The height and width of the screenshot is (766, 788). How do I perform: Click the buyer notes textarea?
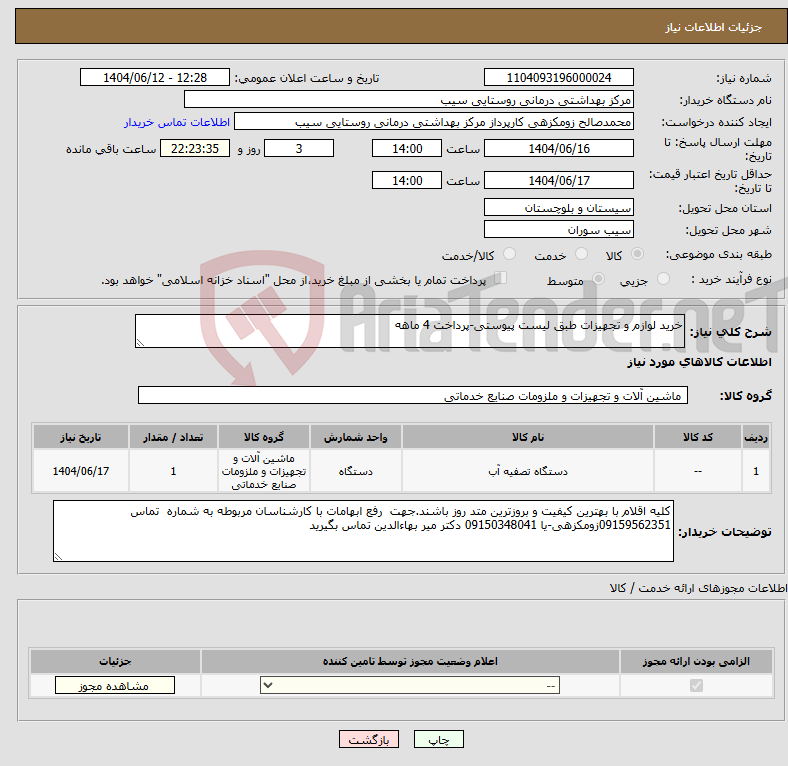363,531
